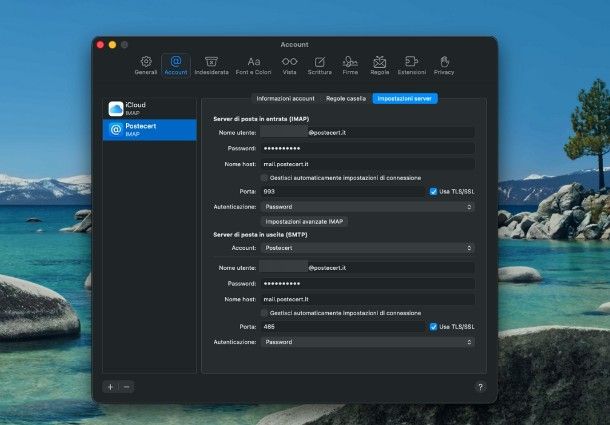The image size is (610, 425).
Task: Open the Firma signatures pane
Action: click(x=350, y=65)
